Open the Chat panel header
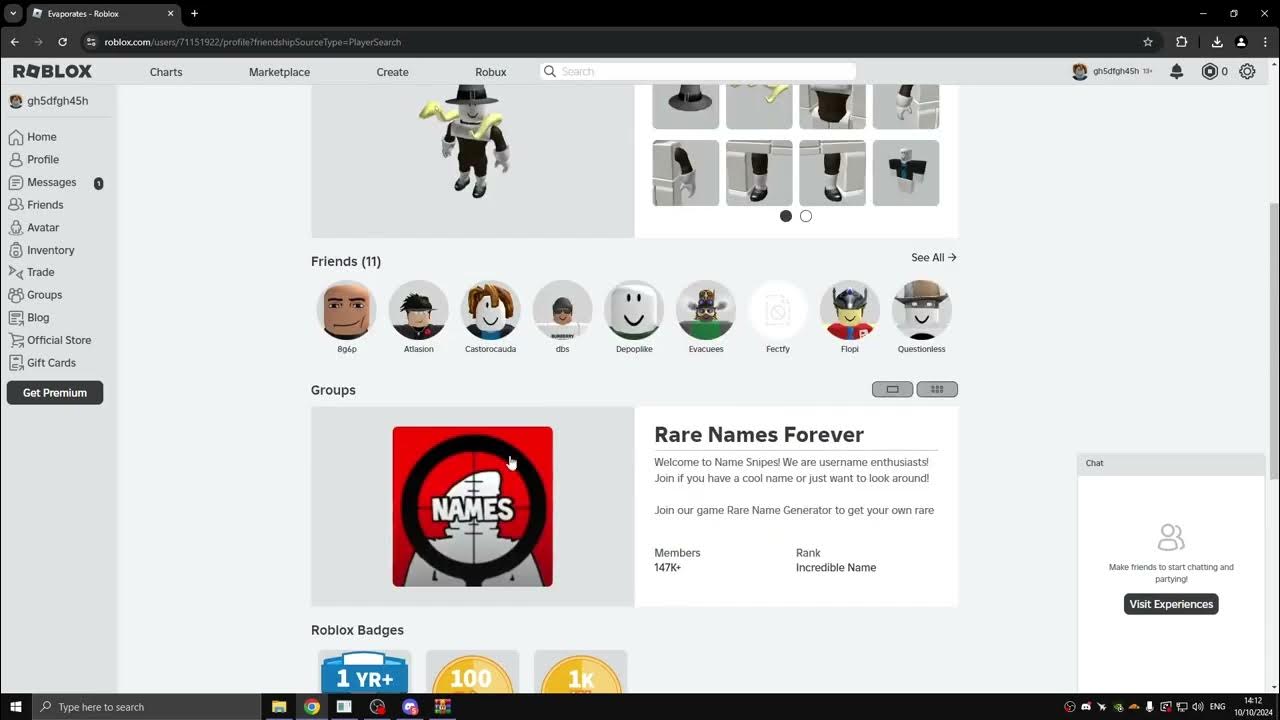This screenshot has height=720, width=1280. tap(1171, 463)
